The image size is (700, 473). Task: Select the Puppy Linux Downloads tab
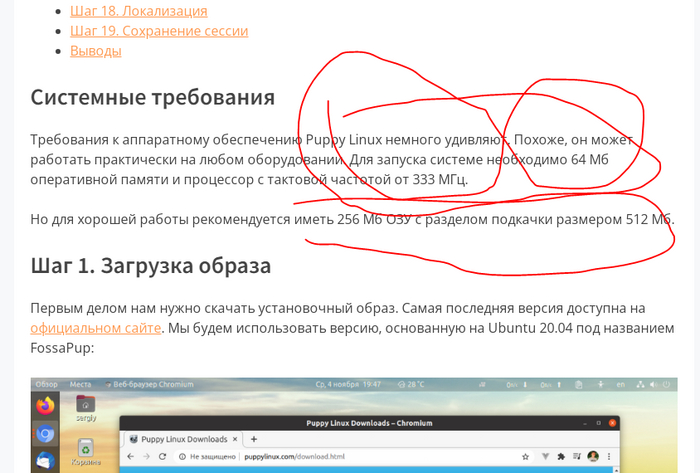182,439
